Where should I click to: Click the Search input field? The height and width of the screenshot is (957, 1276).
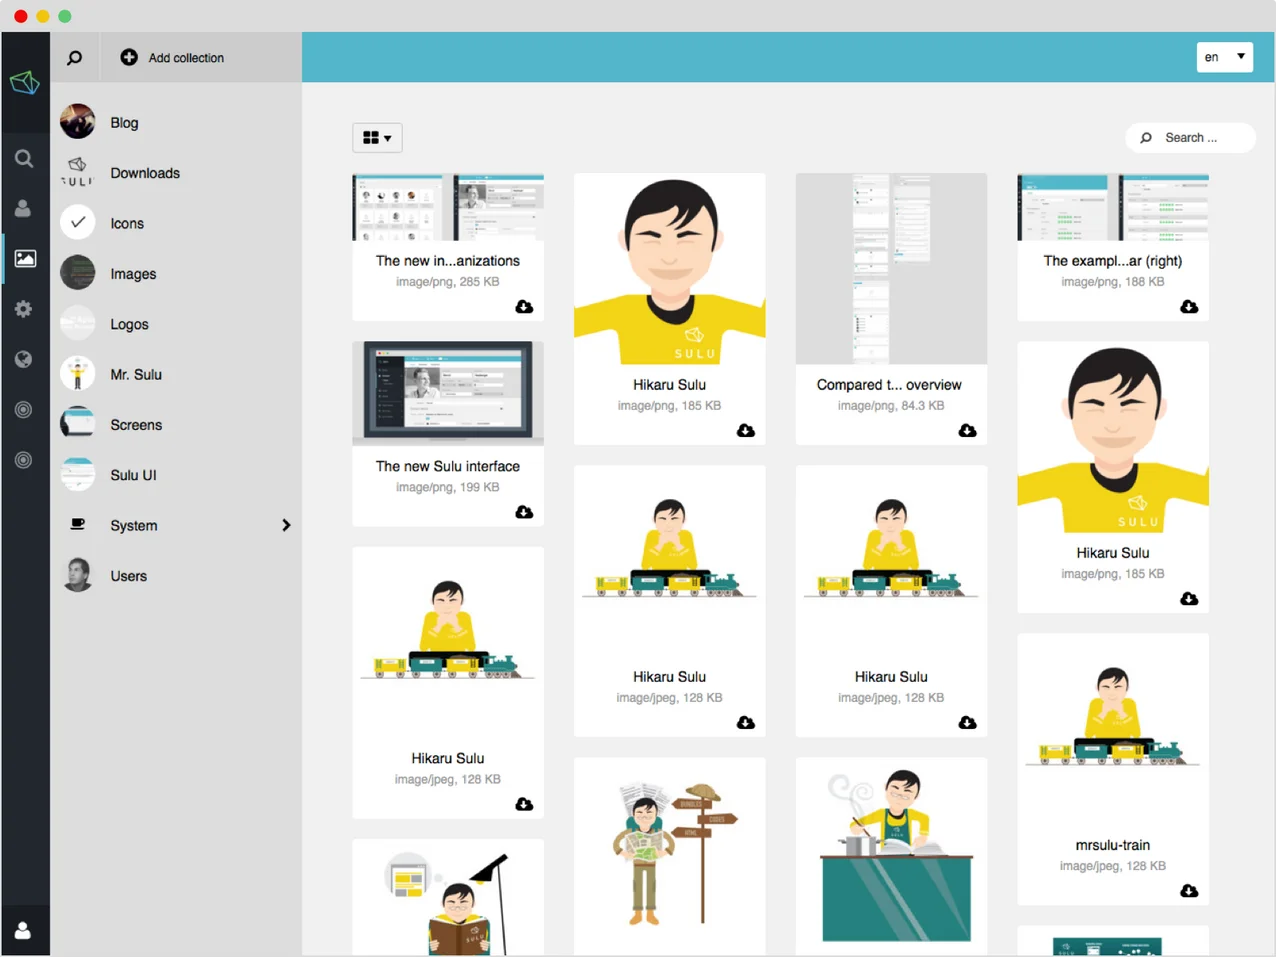pyautogui.click(x=1190, y=137)
